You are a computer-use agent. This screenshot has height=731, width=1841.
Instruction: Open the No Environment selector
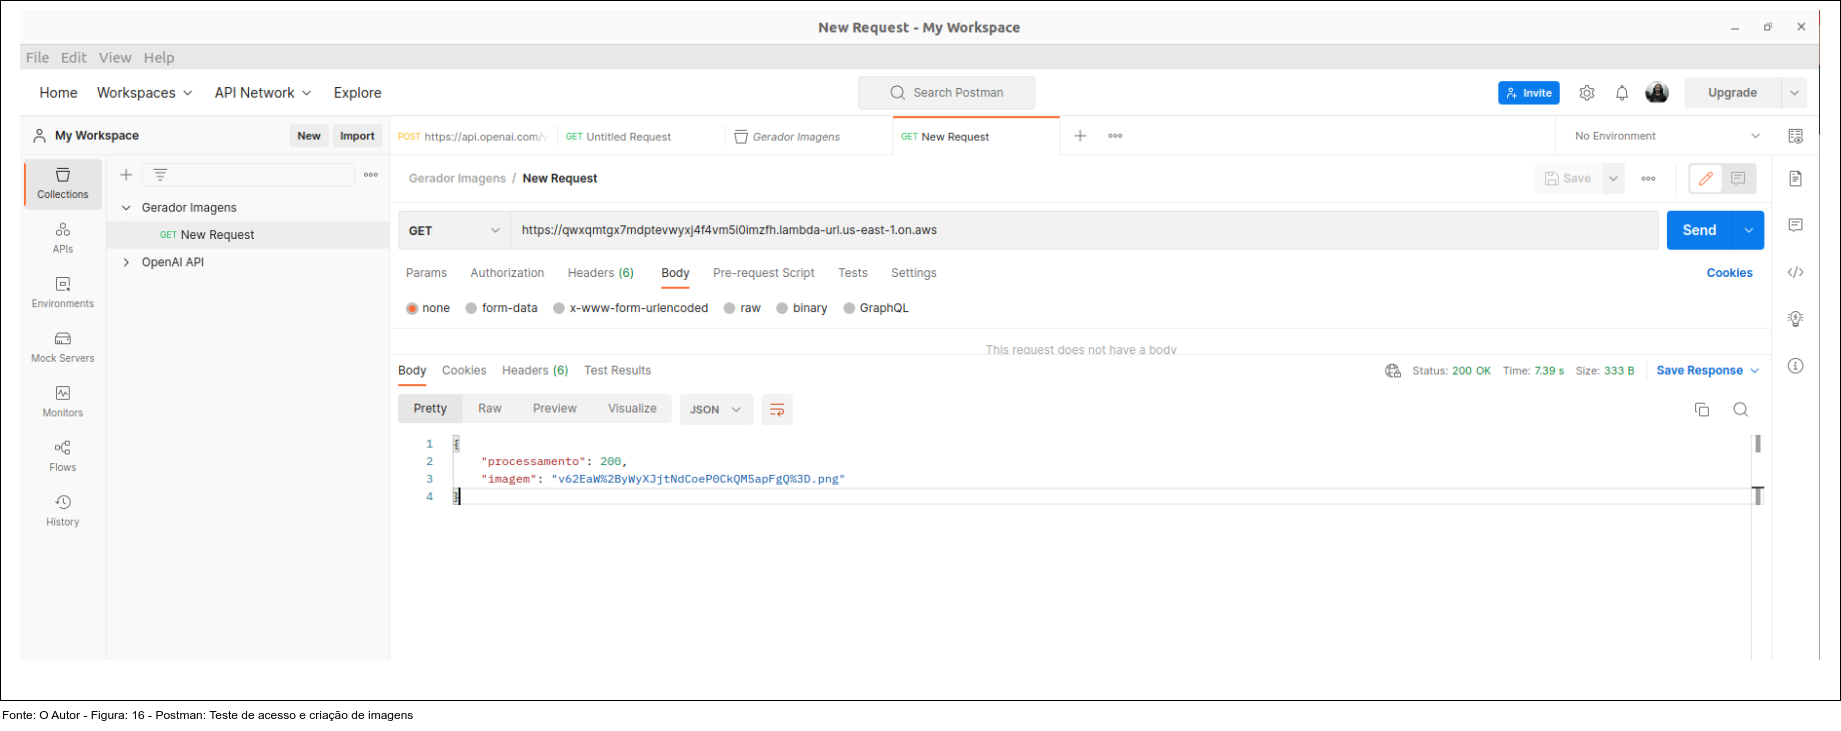pyautogui.click(x=1666, y=136)
